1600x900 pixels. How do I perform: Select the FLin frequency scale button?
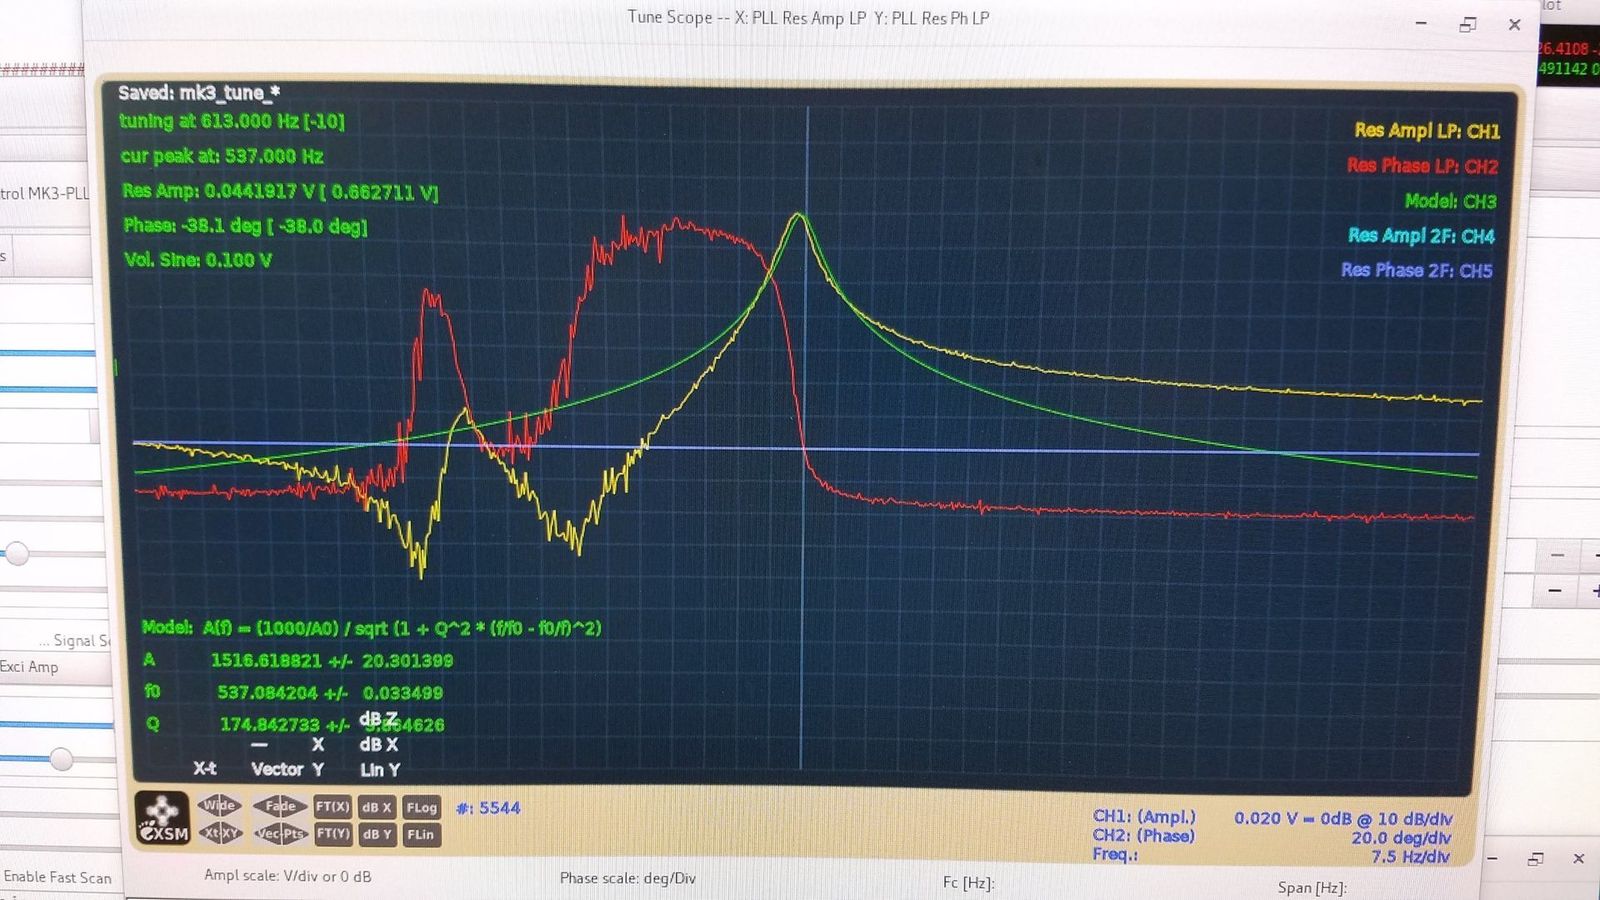[x=421, y=834]
